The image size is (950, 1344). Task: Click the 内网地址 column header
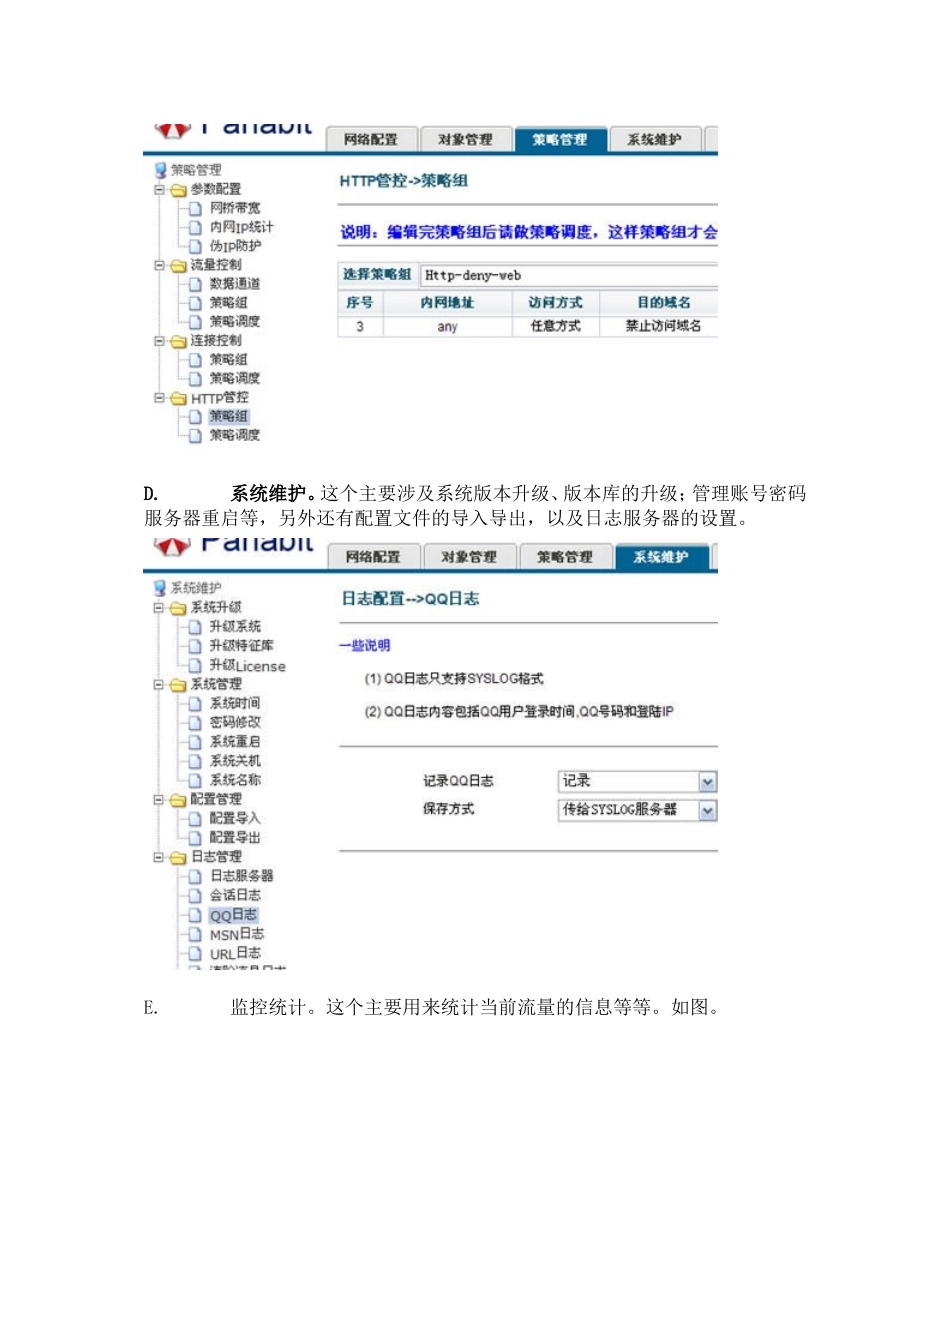tap(447, 302)
